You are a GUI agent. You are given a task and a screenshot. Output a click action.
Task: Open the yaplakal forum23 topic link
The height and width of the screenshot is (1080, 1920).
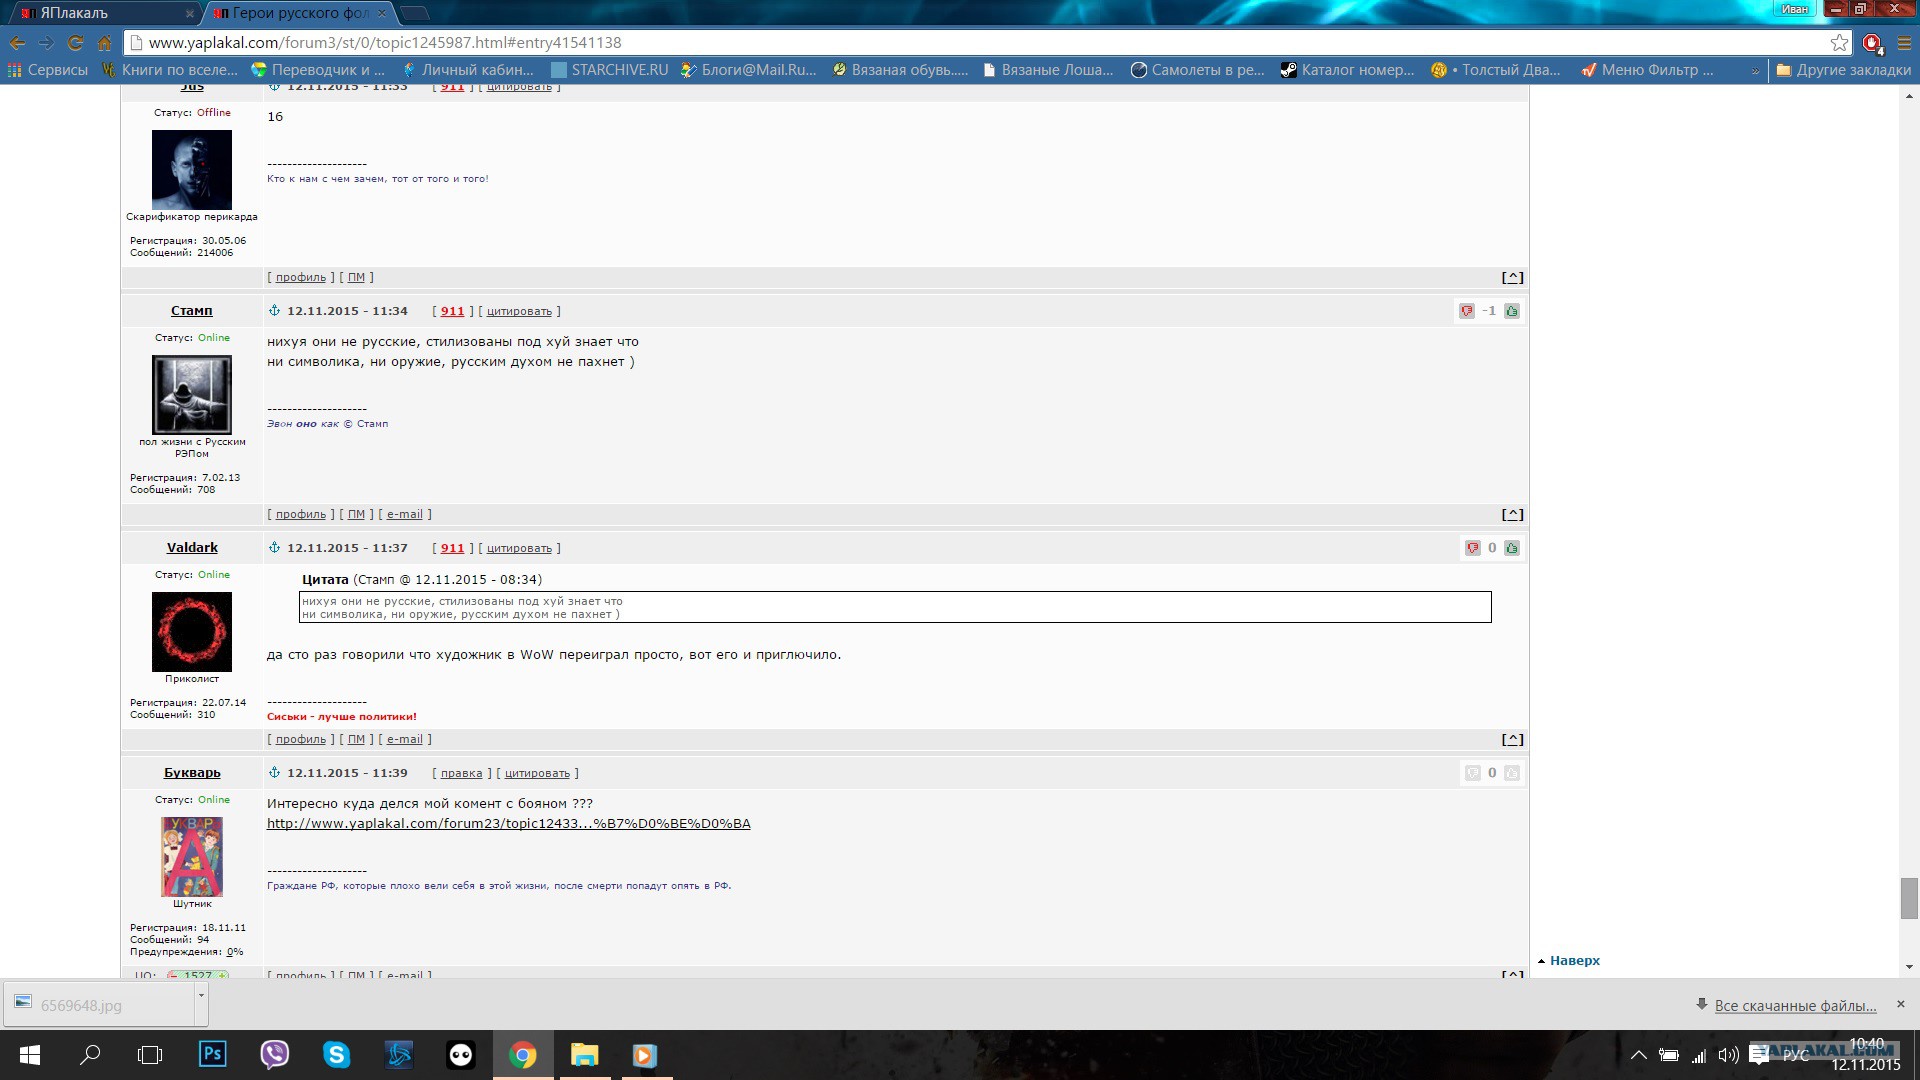[508, 824]
